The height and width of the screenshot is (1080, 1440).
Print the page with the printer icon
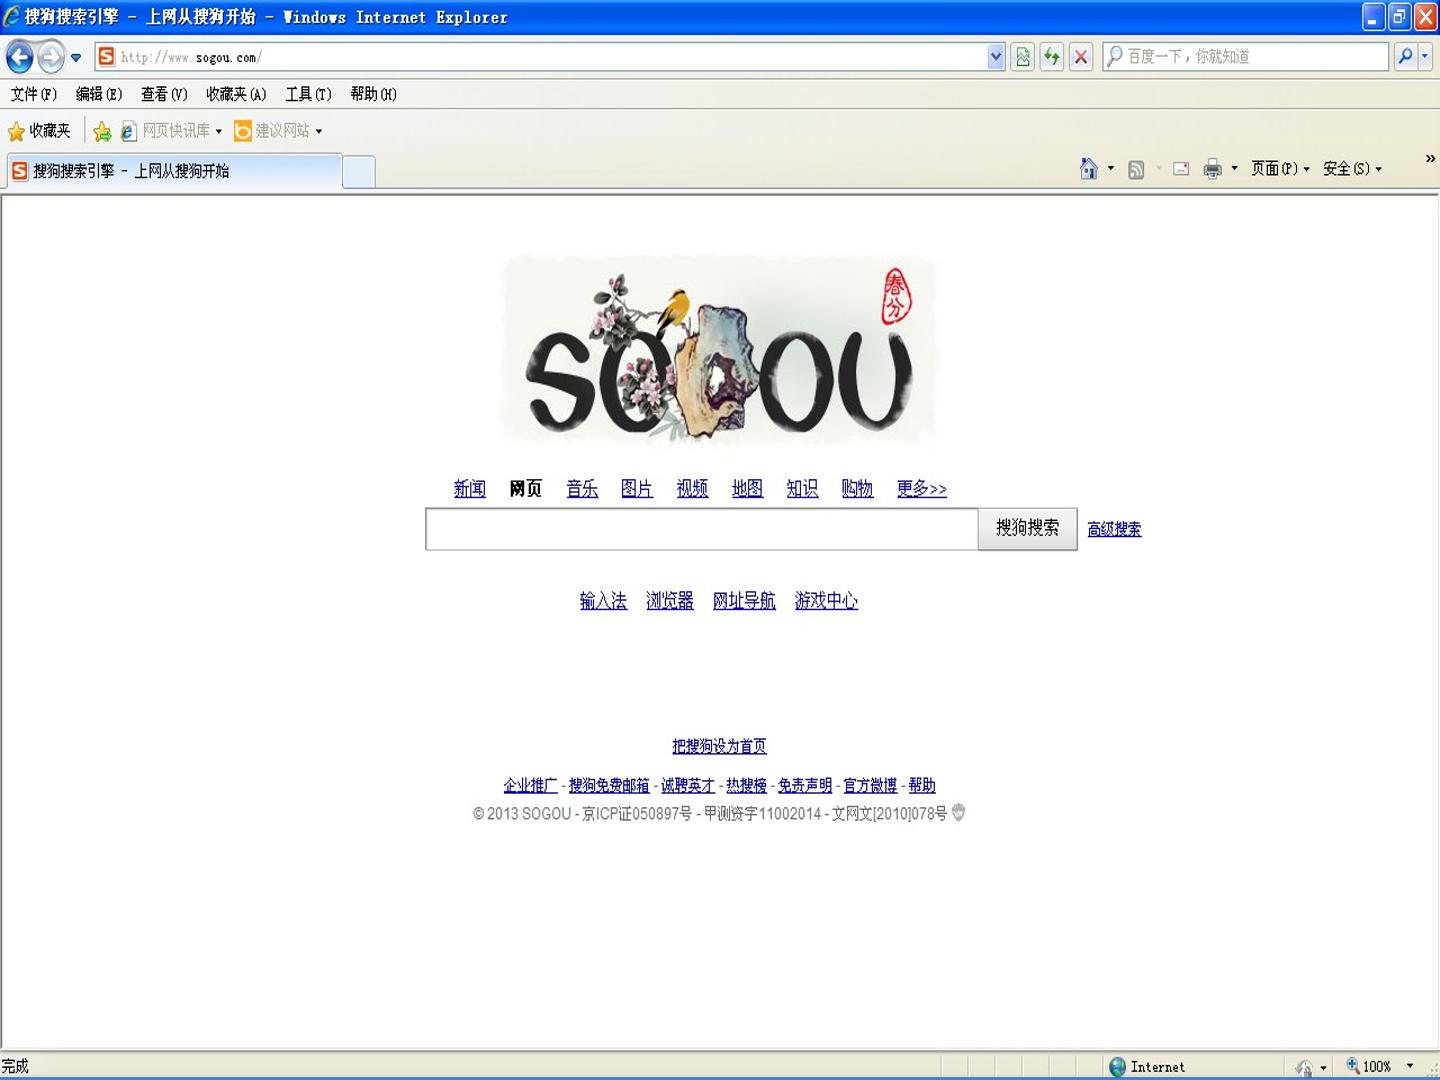point(1212,169)
